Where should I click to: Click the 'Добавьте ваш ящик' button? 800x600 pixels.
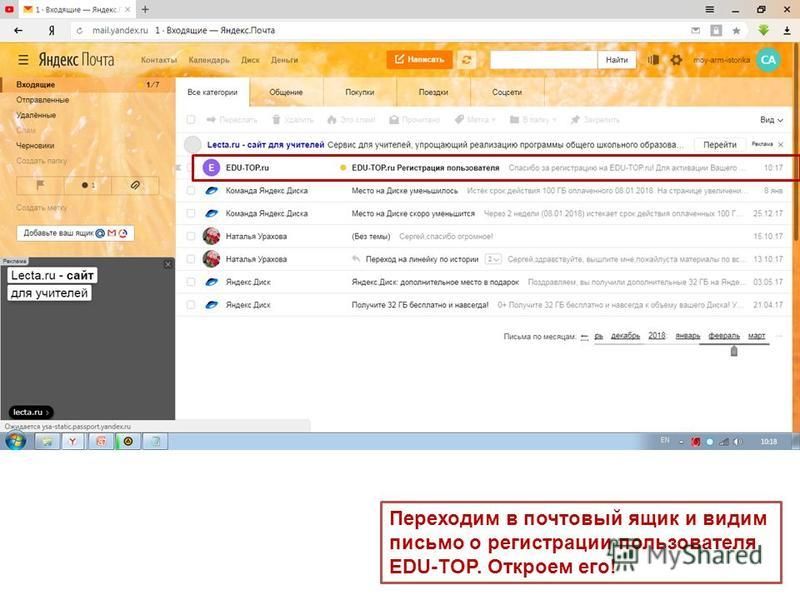click(x=75, y=233)
